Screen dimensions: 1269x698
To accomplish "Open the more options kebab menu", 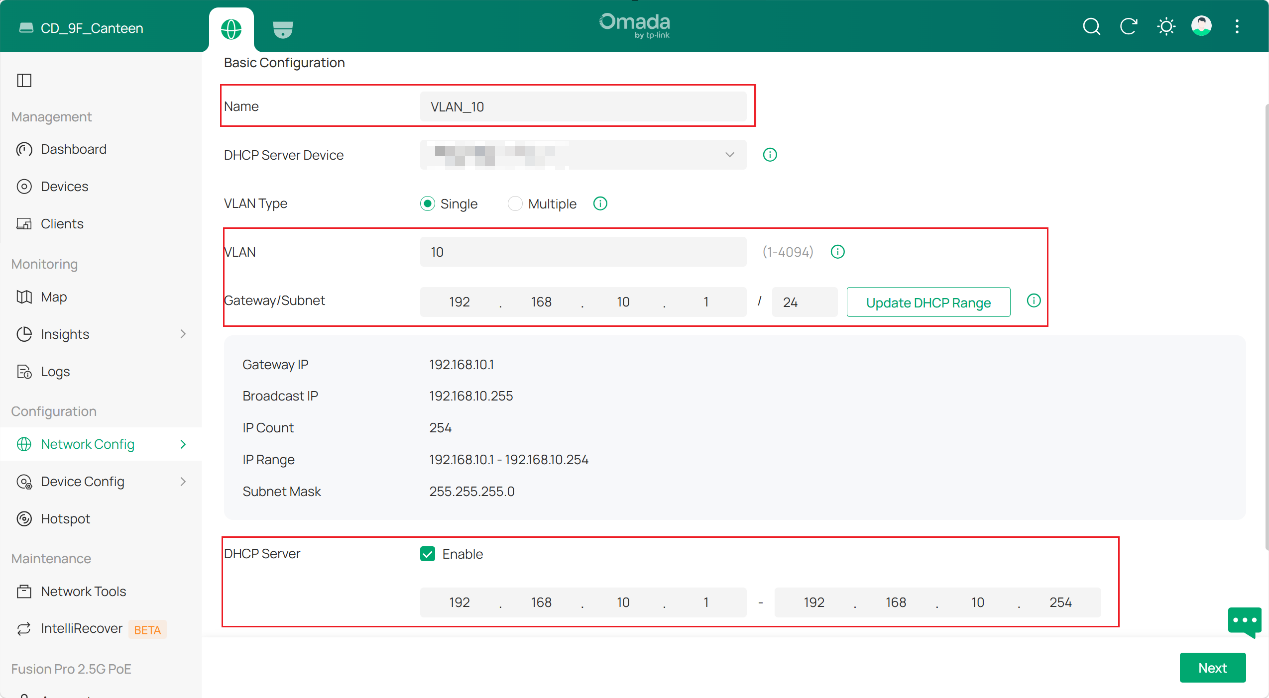I will click(x=1238, y=27).
